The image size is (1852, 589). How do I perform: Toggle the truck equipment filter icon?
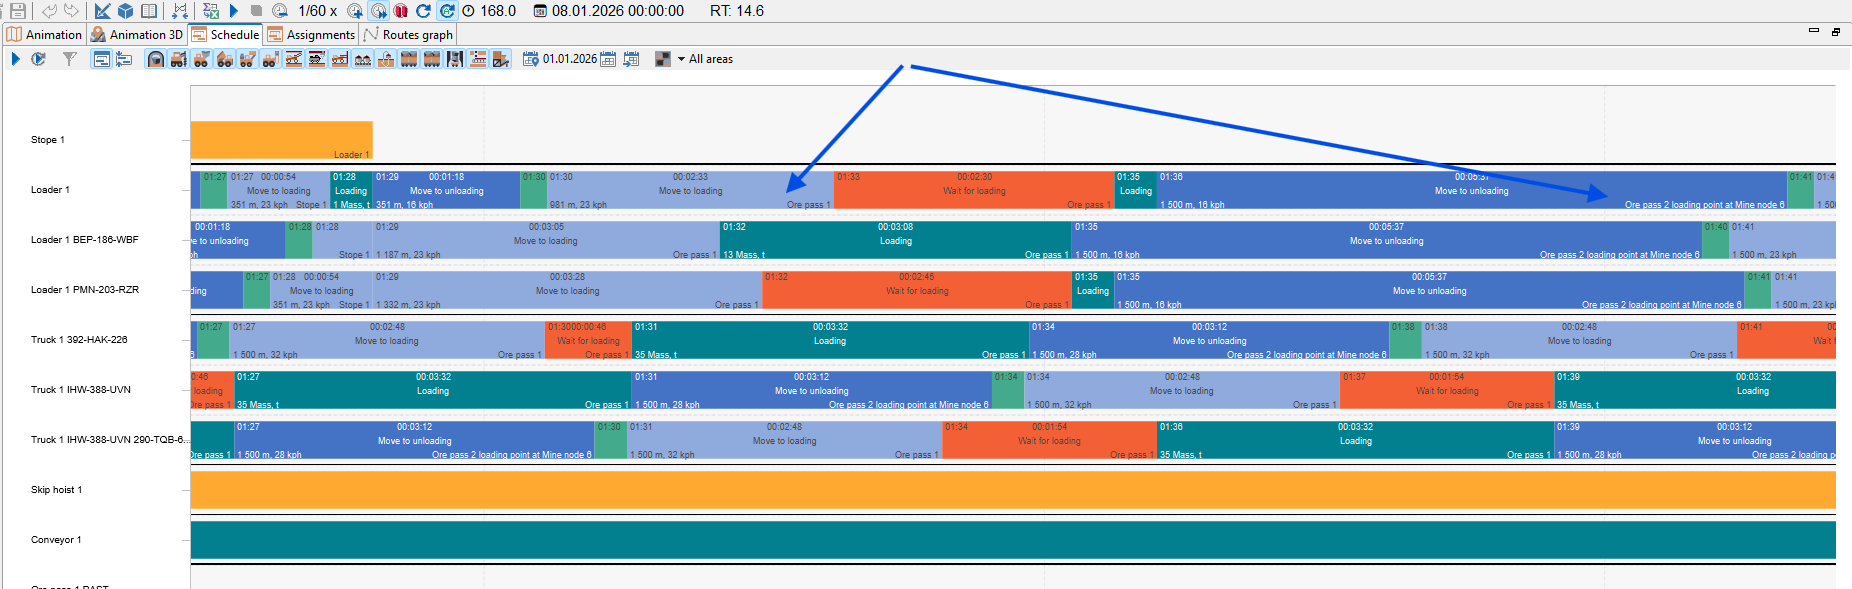tap(225, 59)
